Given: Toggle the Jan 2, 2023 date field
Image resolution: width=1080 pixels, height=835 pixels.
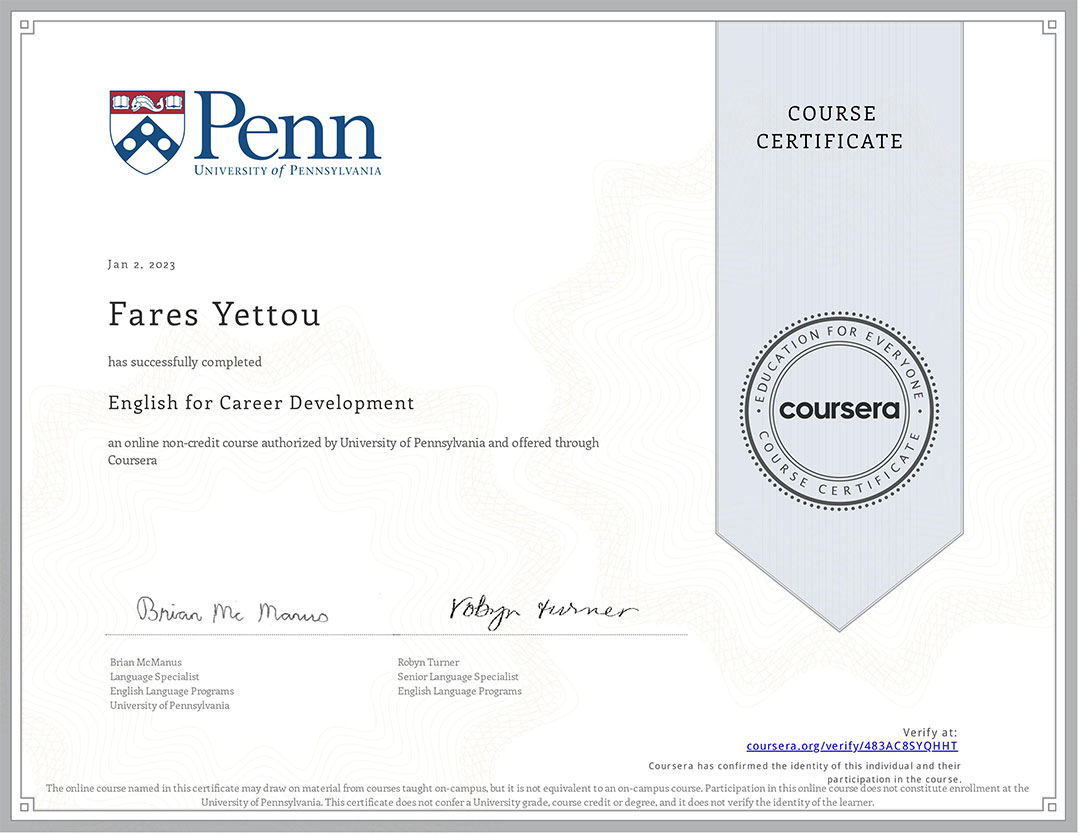Looking at the screenshot, I should pos(140,264).
